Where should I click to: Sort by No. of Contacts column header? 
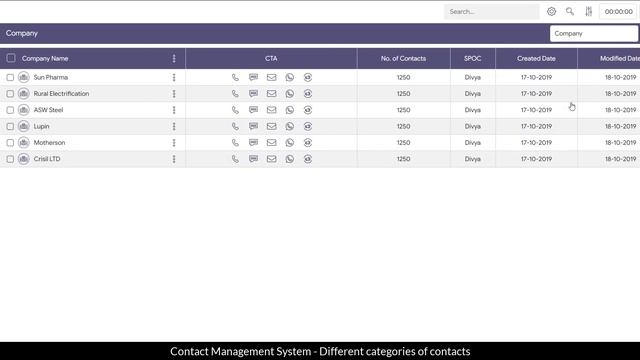coord(403,58)
